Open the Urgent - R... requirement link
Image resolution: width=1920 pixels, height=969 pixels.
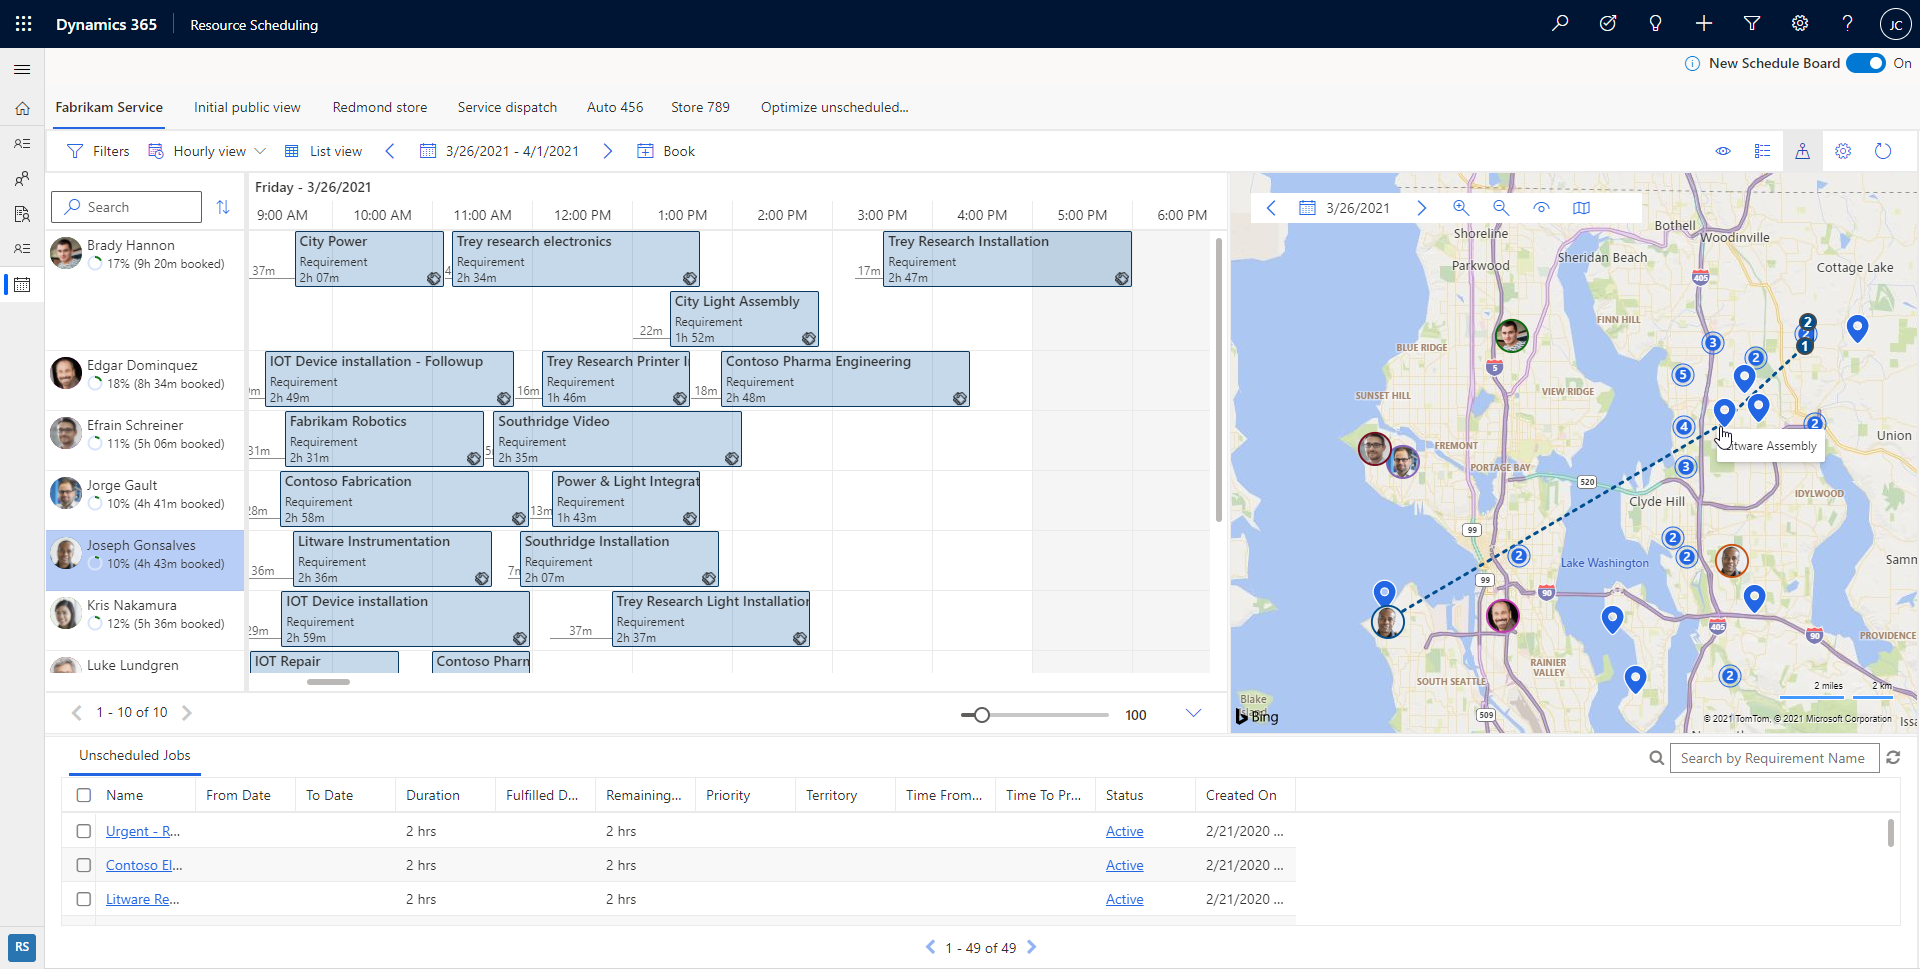[x=143, y=831]
